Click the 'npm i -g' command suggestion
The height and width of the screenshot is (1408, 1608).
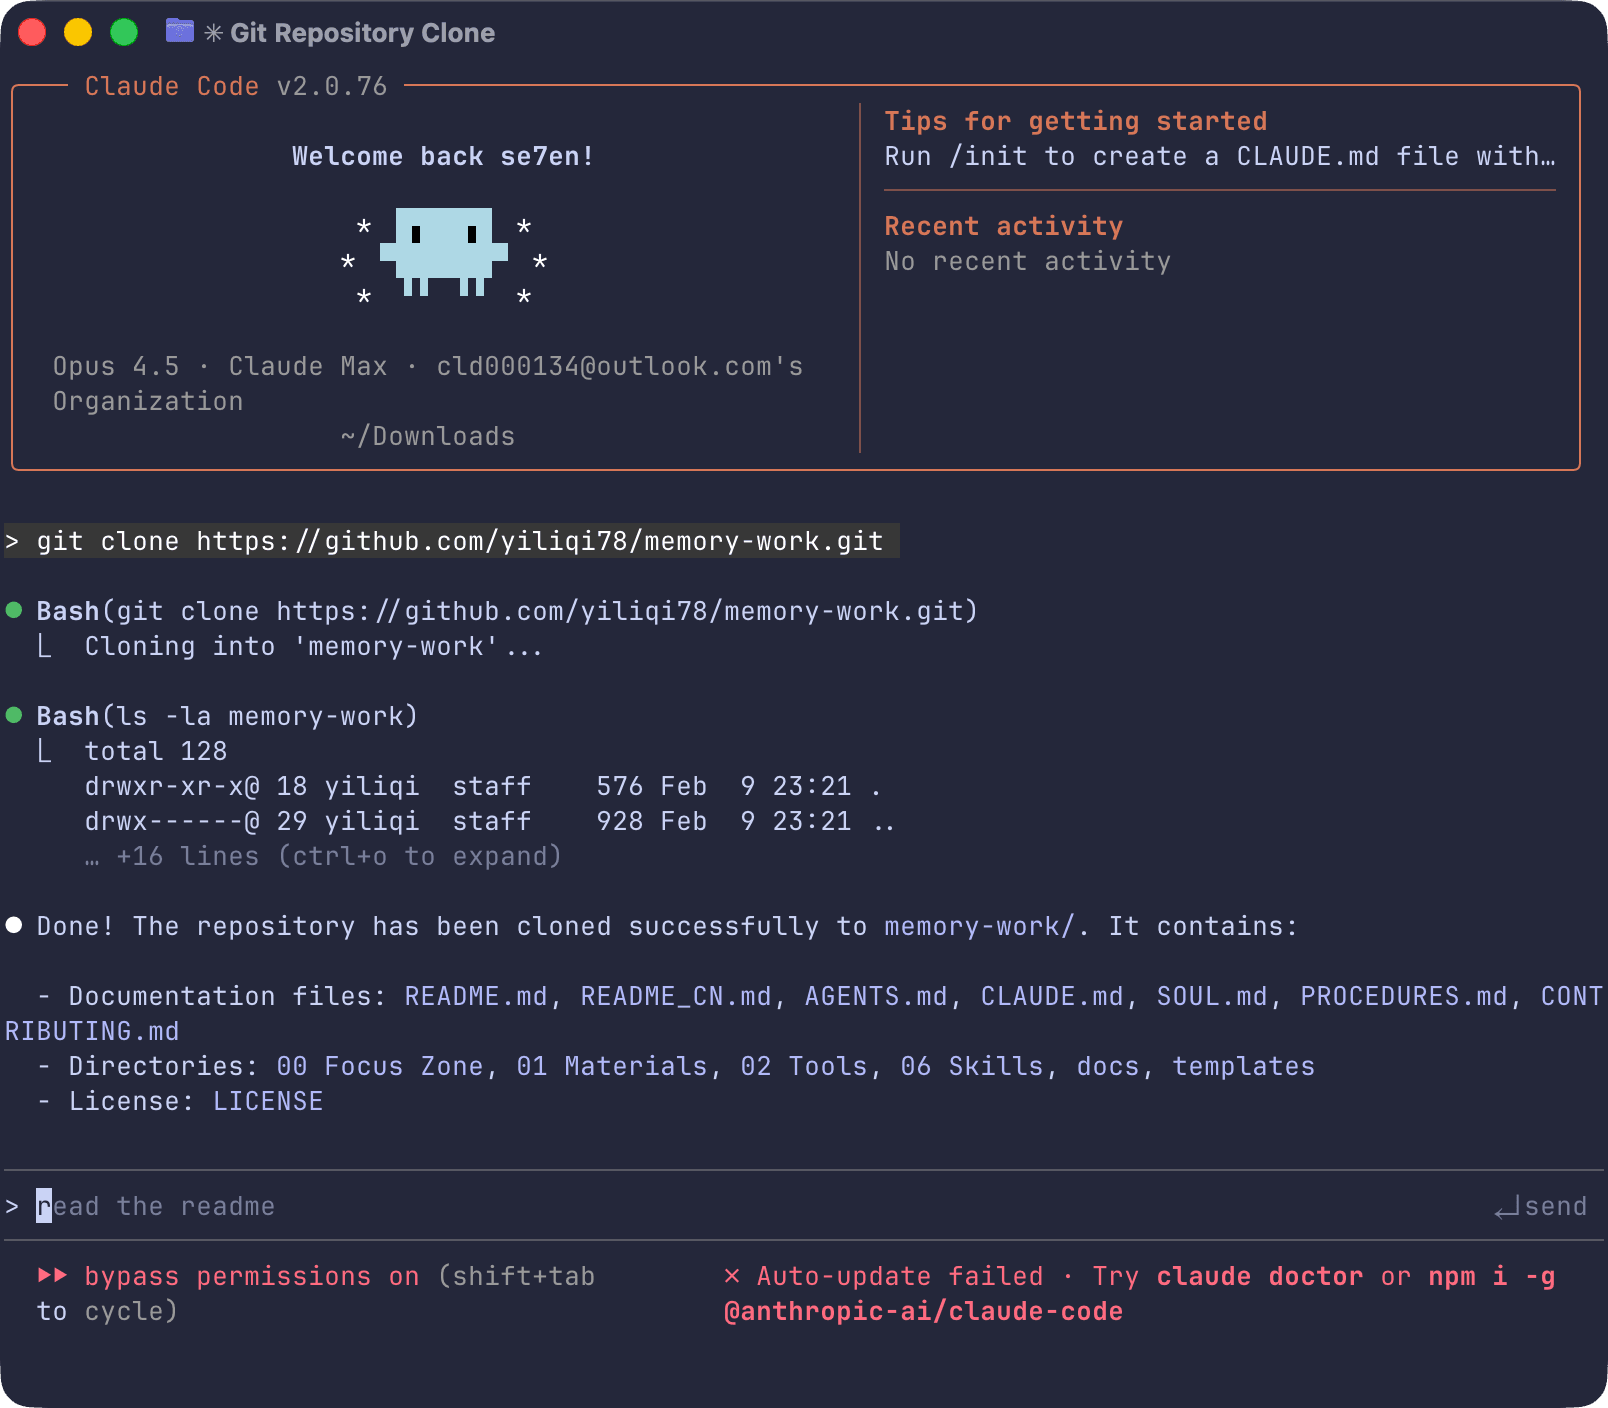[1492, 1277]
